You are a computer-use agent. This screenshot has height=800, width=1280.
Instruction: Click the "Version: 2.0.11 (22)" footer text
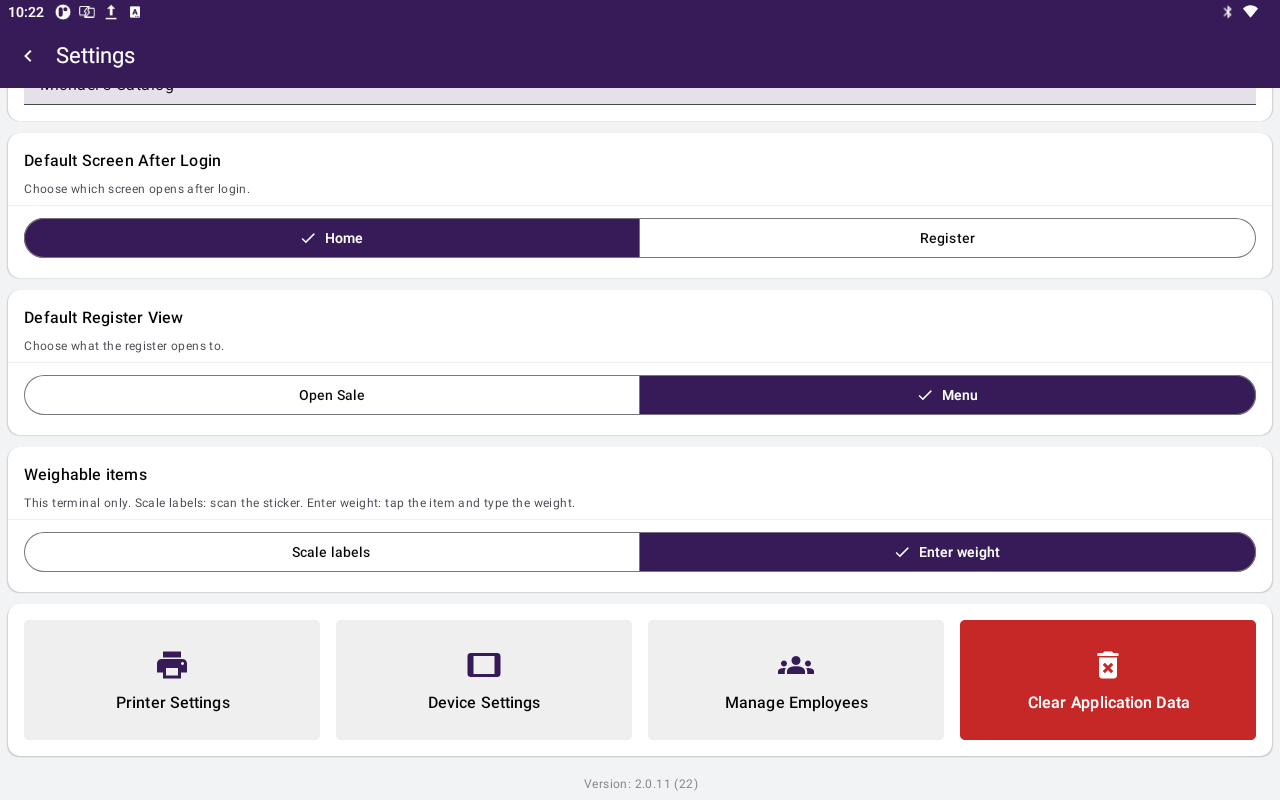[x=641, y=784]
